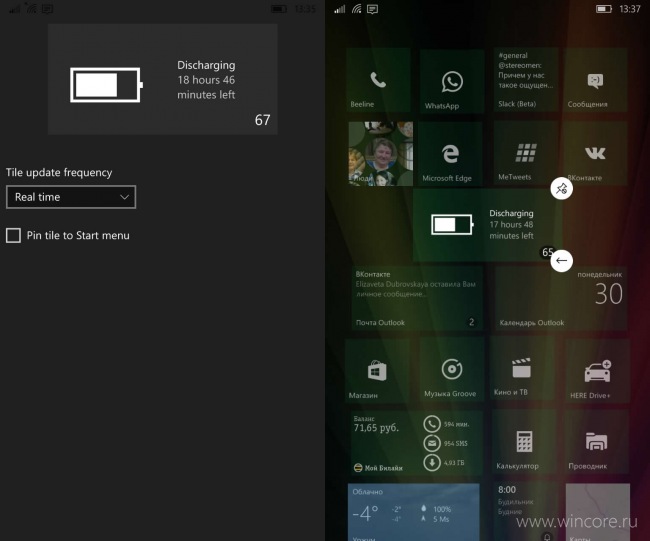This screenshot has width=650, height=541.
Task: Open the Музыка Groove tile
Action: point(452,370)
